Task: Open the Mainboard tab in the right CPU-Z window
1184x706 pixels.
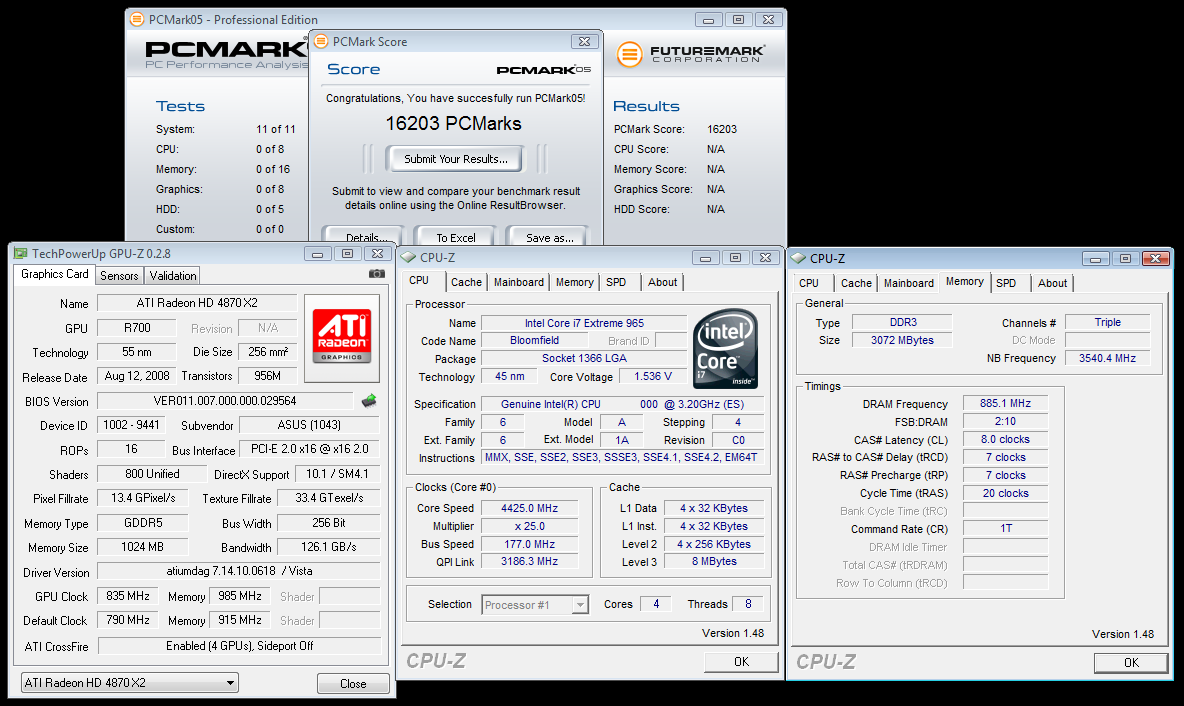Action: coord(908,283)
